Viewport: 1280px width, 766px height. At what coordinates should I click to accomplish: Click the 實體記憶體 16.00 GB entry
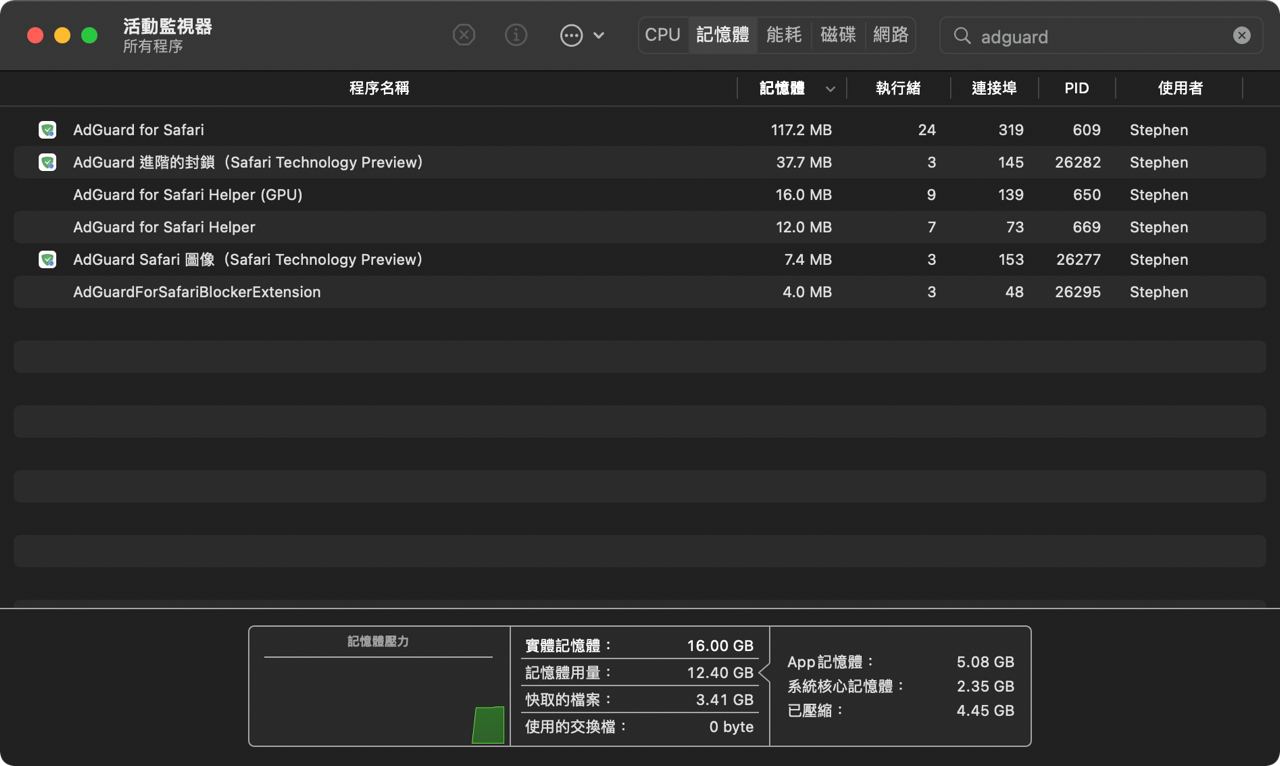(x=640, y=646)
